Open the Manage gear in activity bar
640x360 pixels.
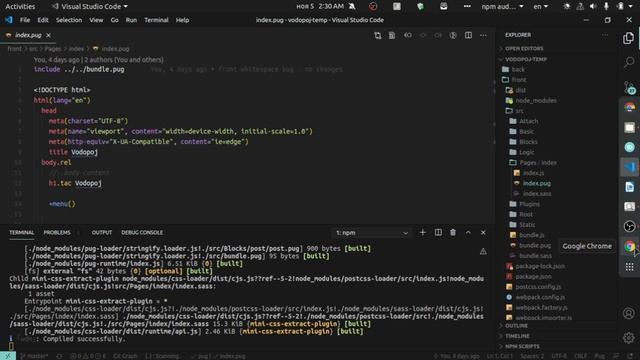pyautogui.click(x=629, y=338)
